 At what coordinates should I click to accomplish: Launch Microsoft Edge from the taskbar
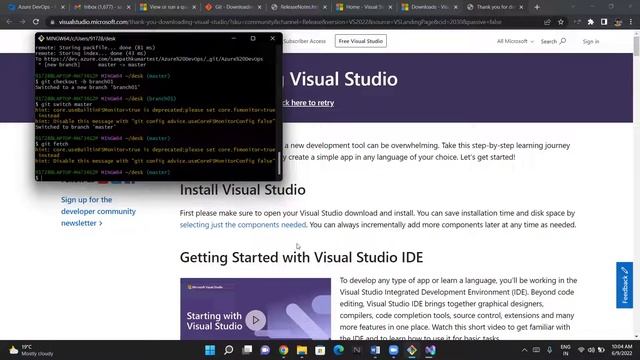338,350
